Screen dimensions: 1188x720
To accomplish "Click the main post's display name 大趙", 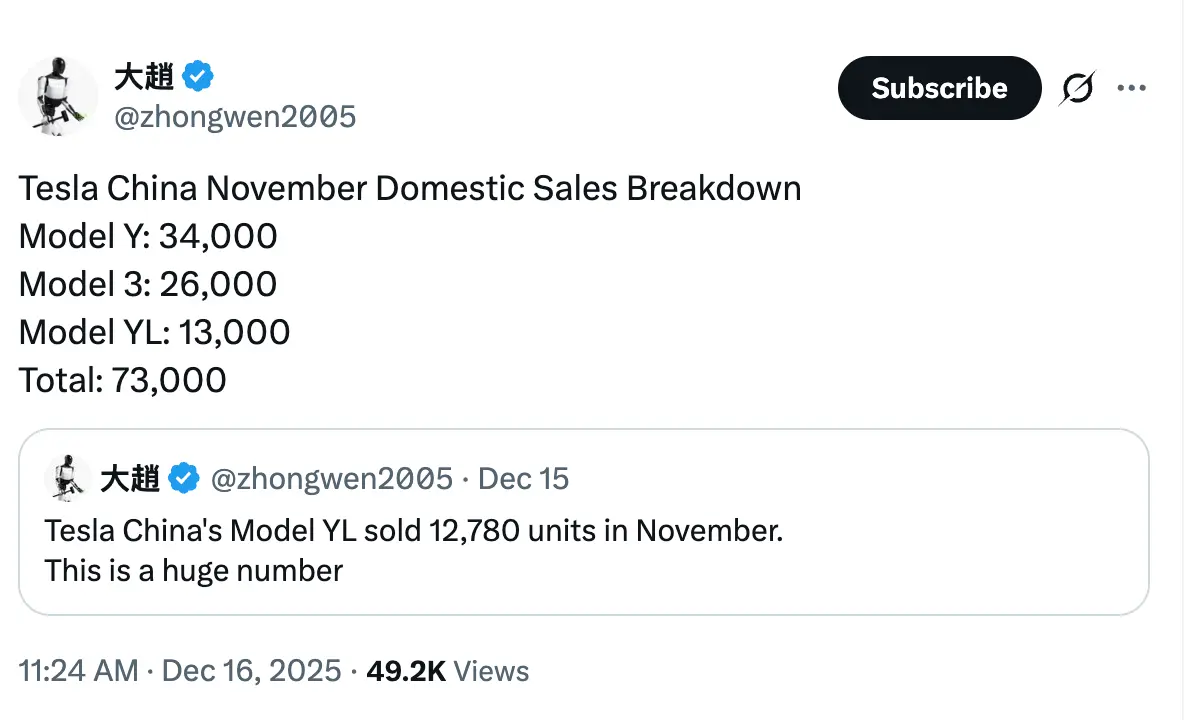I will click(144, 75).
